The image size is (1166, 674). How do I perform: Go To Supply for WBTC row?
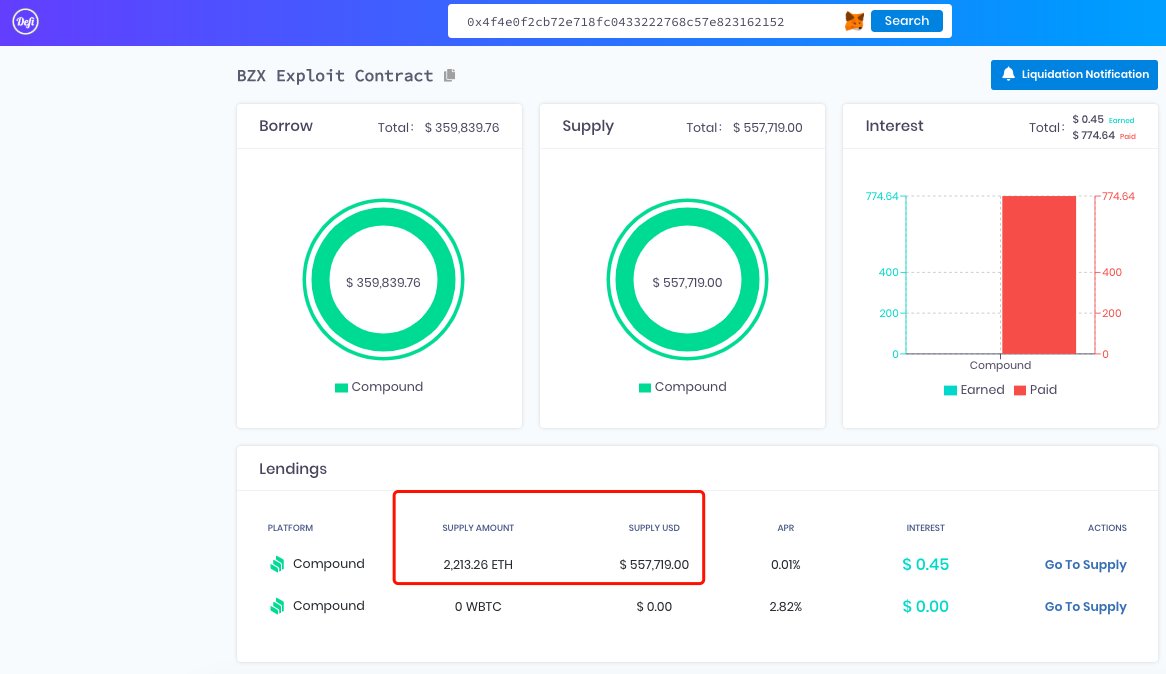(x=1085, y=606)
